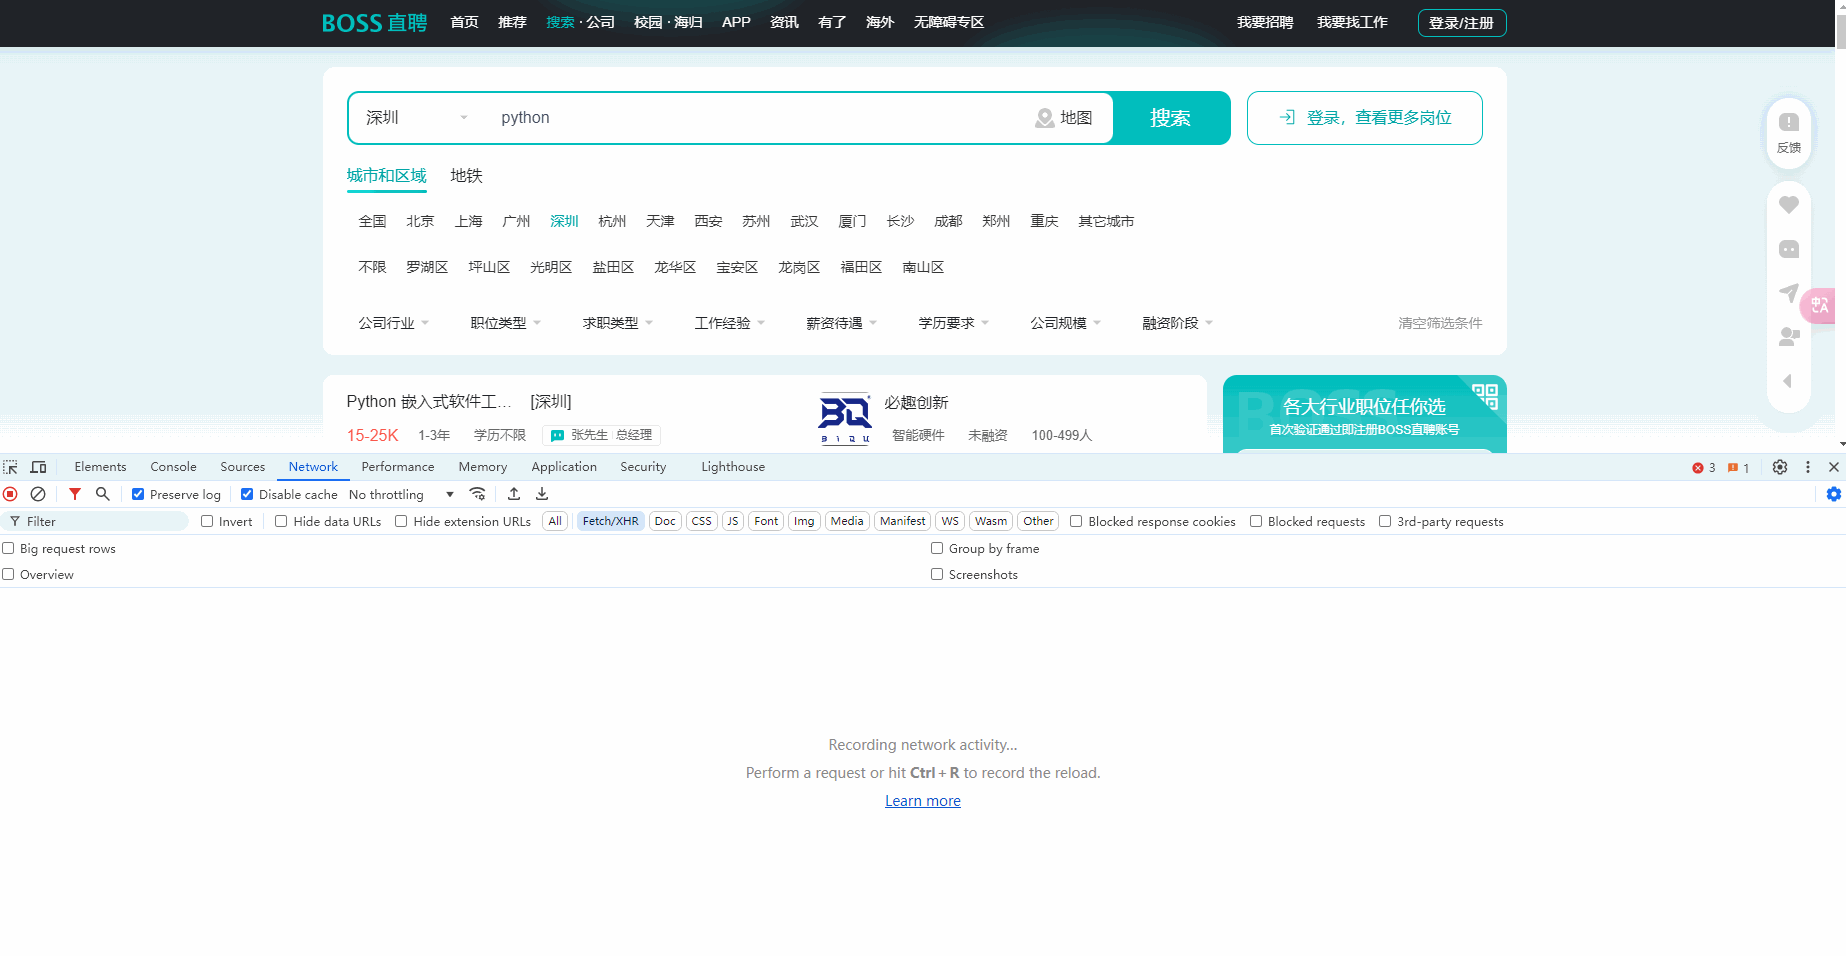The height and width of the screenshot is (956, 1846).
Task: Enable the Screenshots checkbox
Action: tap(937, 574)
